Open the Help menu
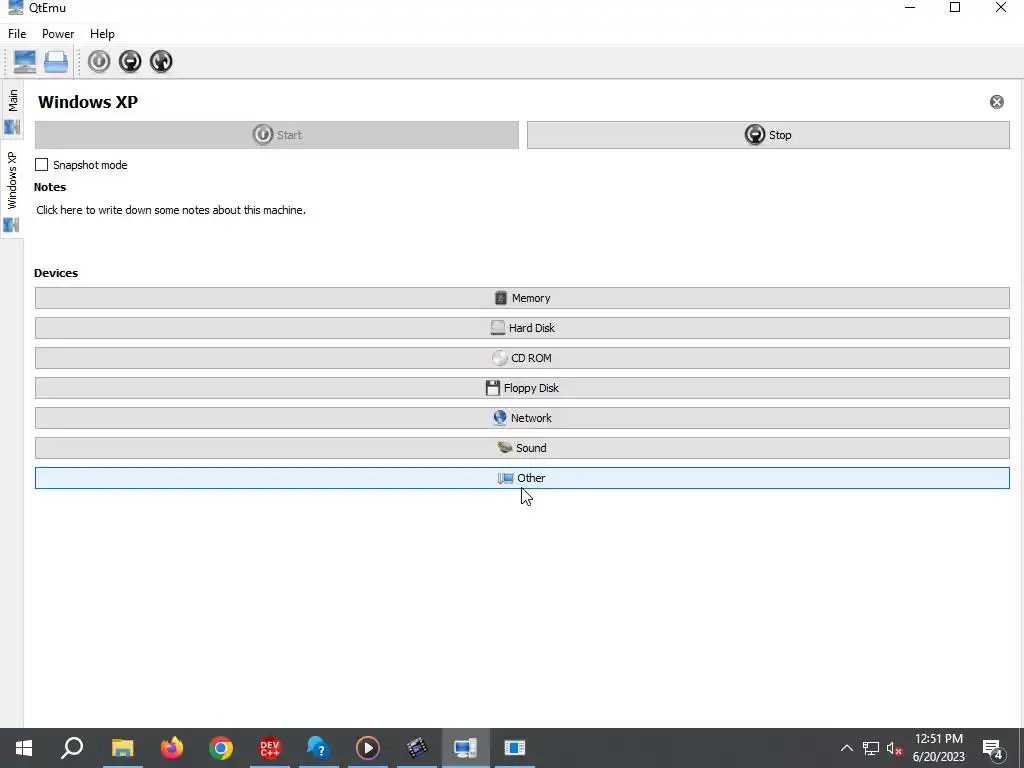The image size is (1024, 768). point(102,34)
